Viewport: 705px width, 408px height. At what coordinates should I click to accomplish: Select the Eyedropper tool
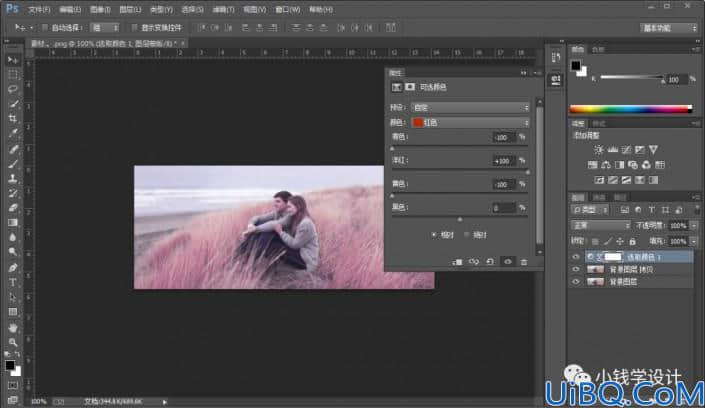(13, 133)
